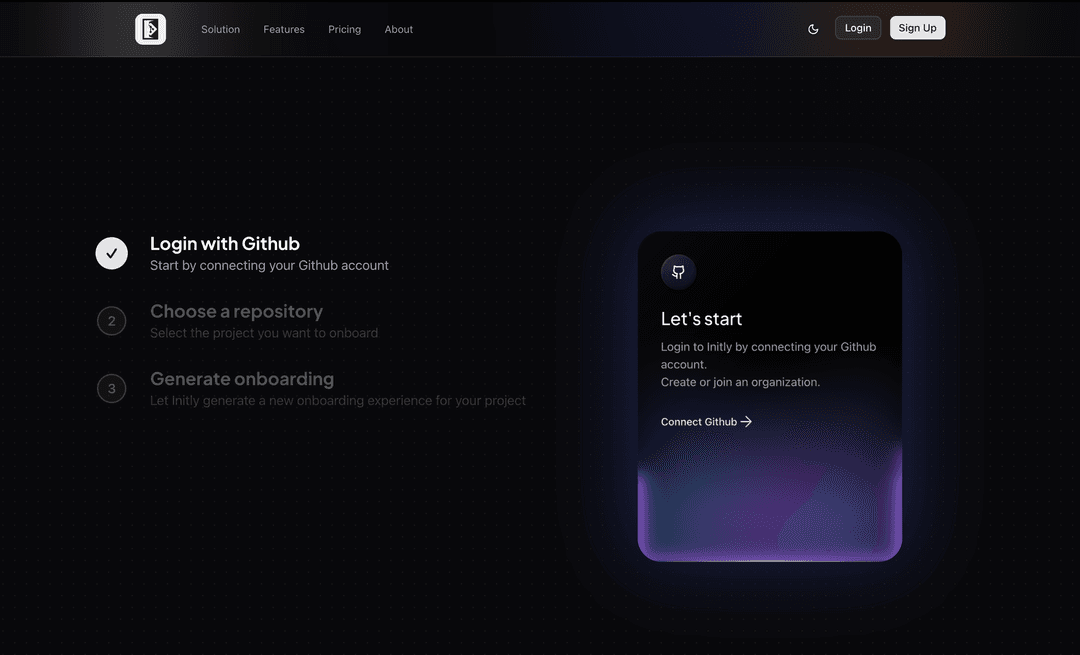Click 'Login to Initly by connecting' paragraph
Image resolution: width=1080 pixels, height=655 pixels.
(769, 355)
